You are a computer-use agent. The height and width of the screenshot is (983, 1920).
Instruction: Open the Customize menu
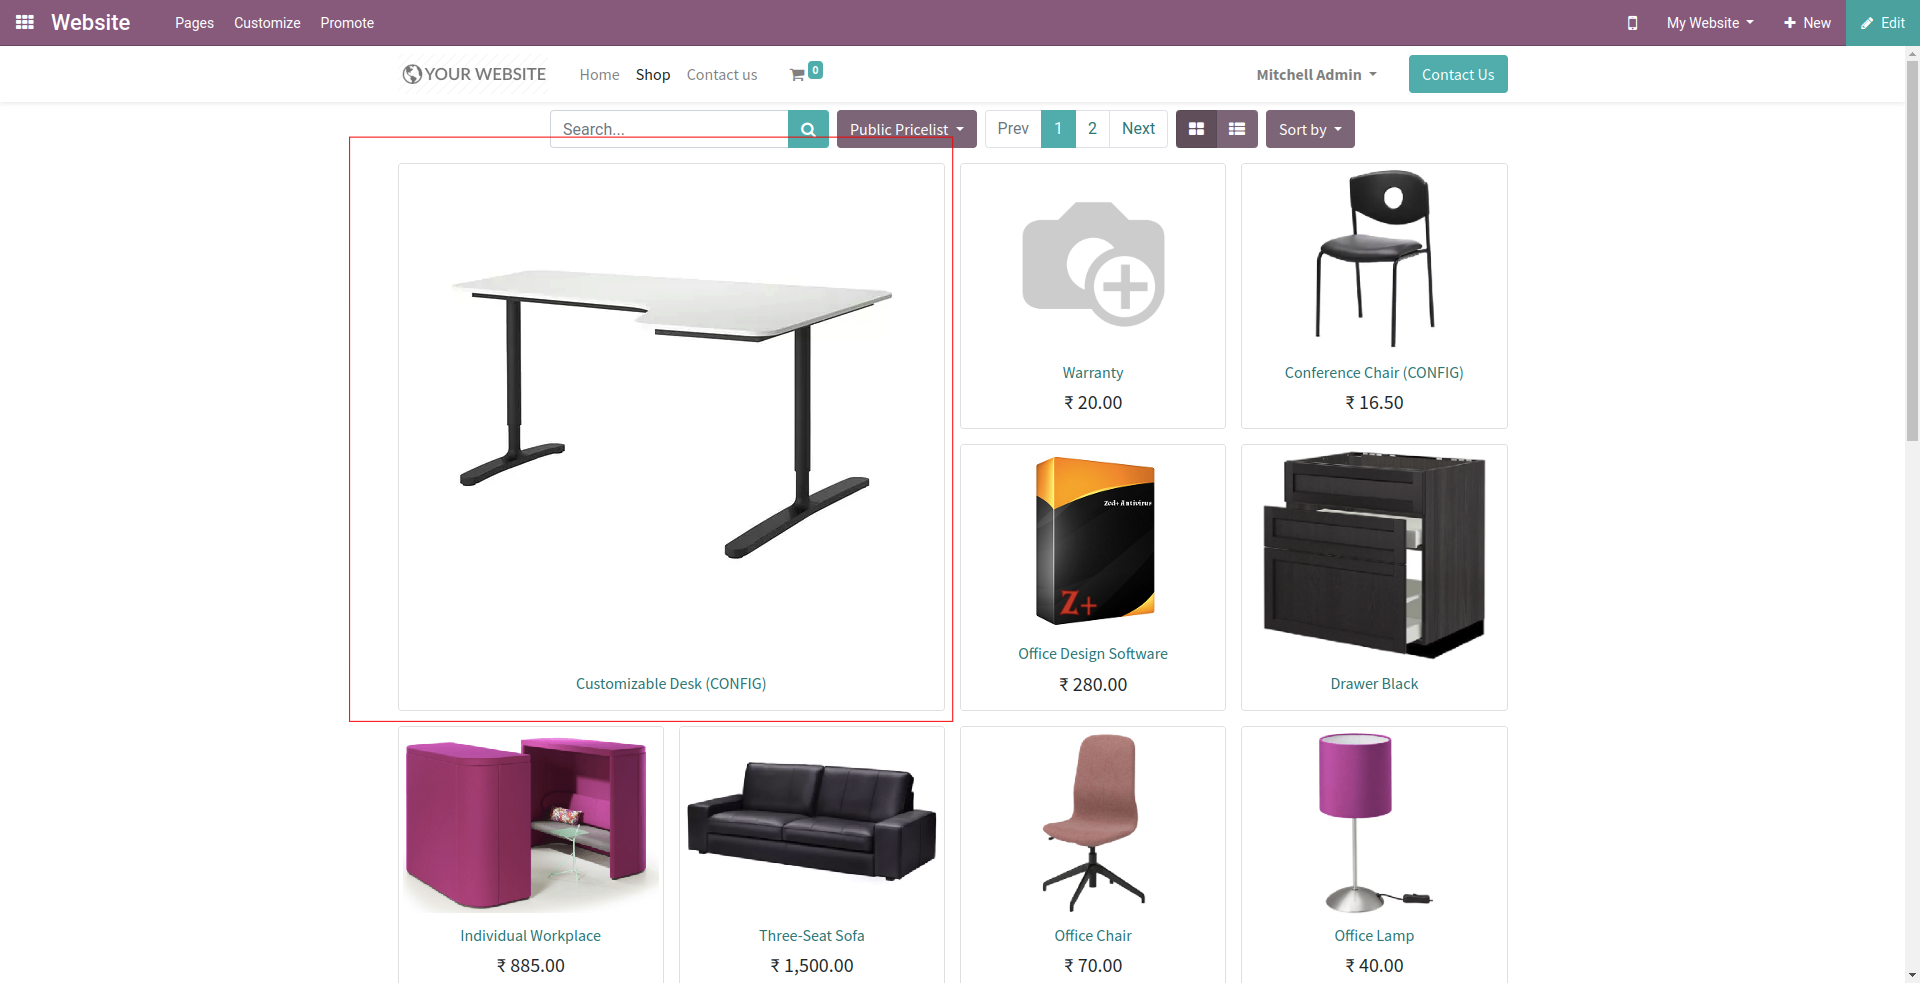tap(267, 23)
